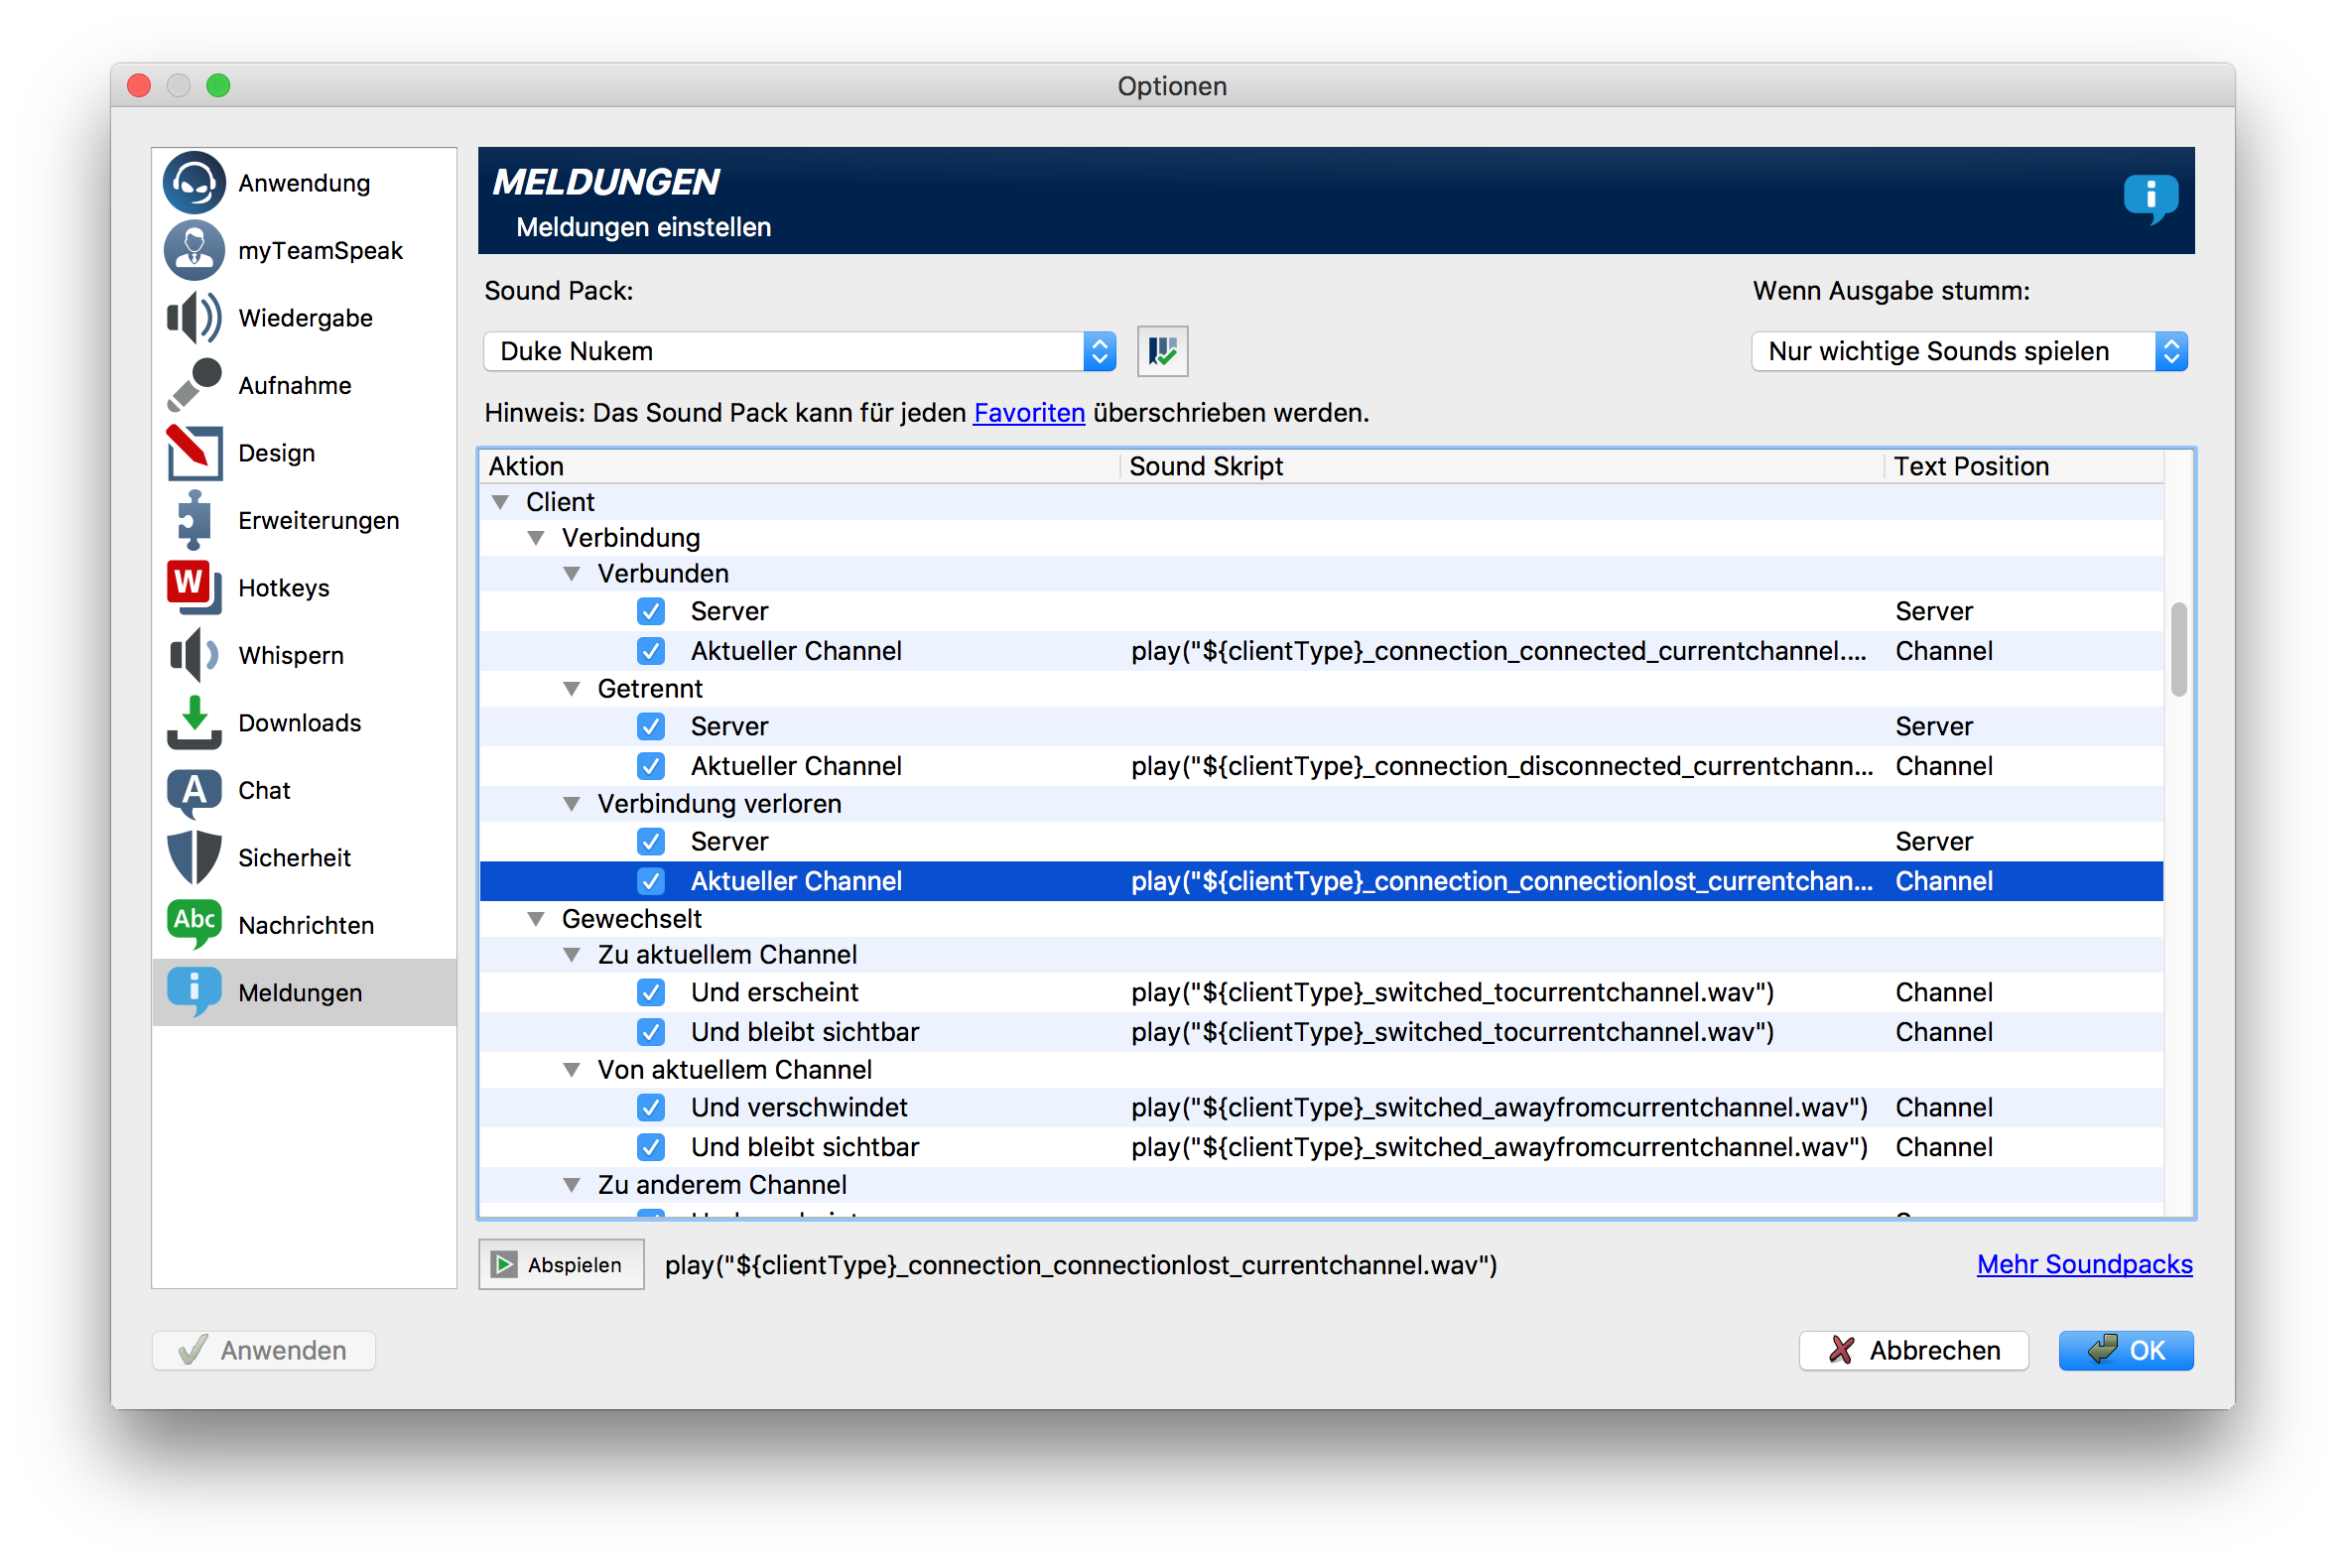This screenshot has width=2346, height=1568.
Task: Uncheck the Und verschwindet checkbox
Action: coord(651,1107)
